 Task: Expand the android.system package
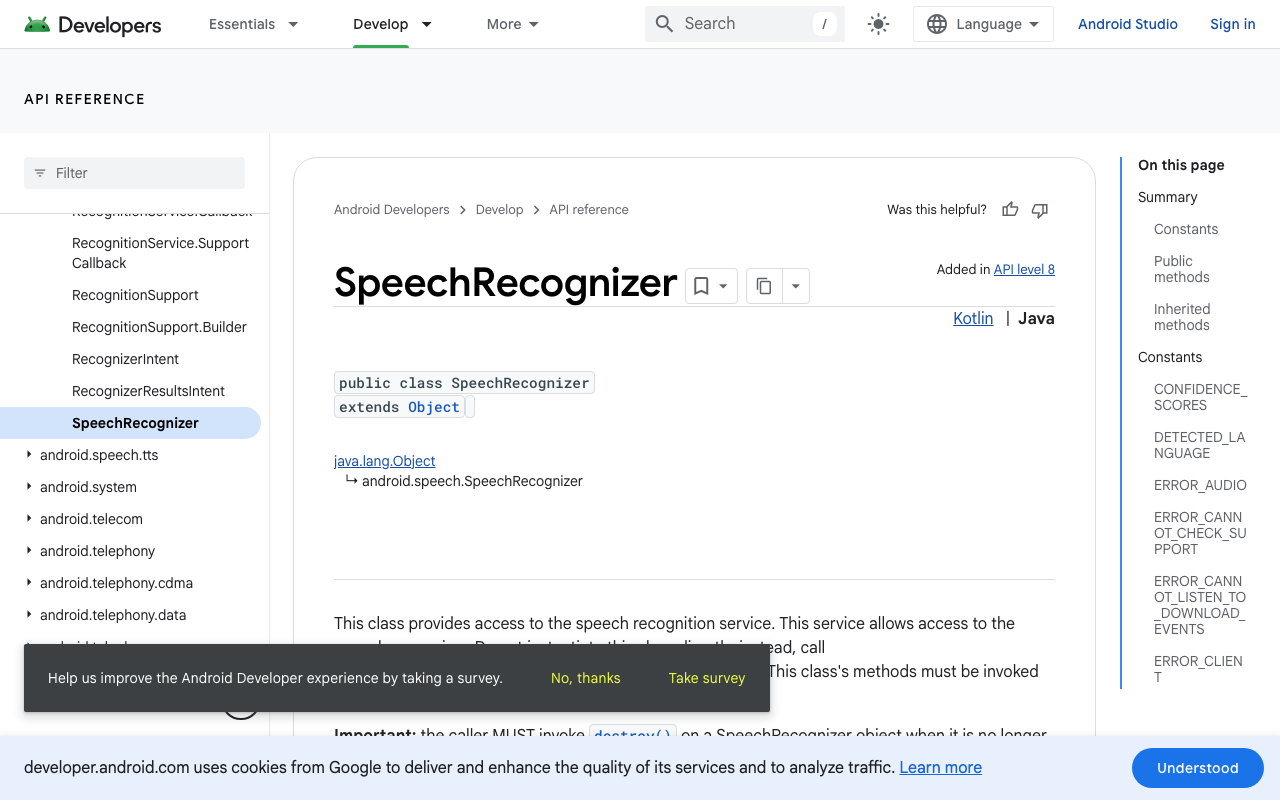coord(29,487)
